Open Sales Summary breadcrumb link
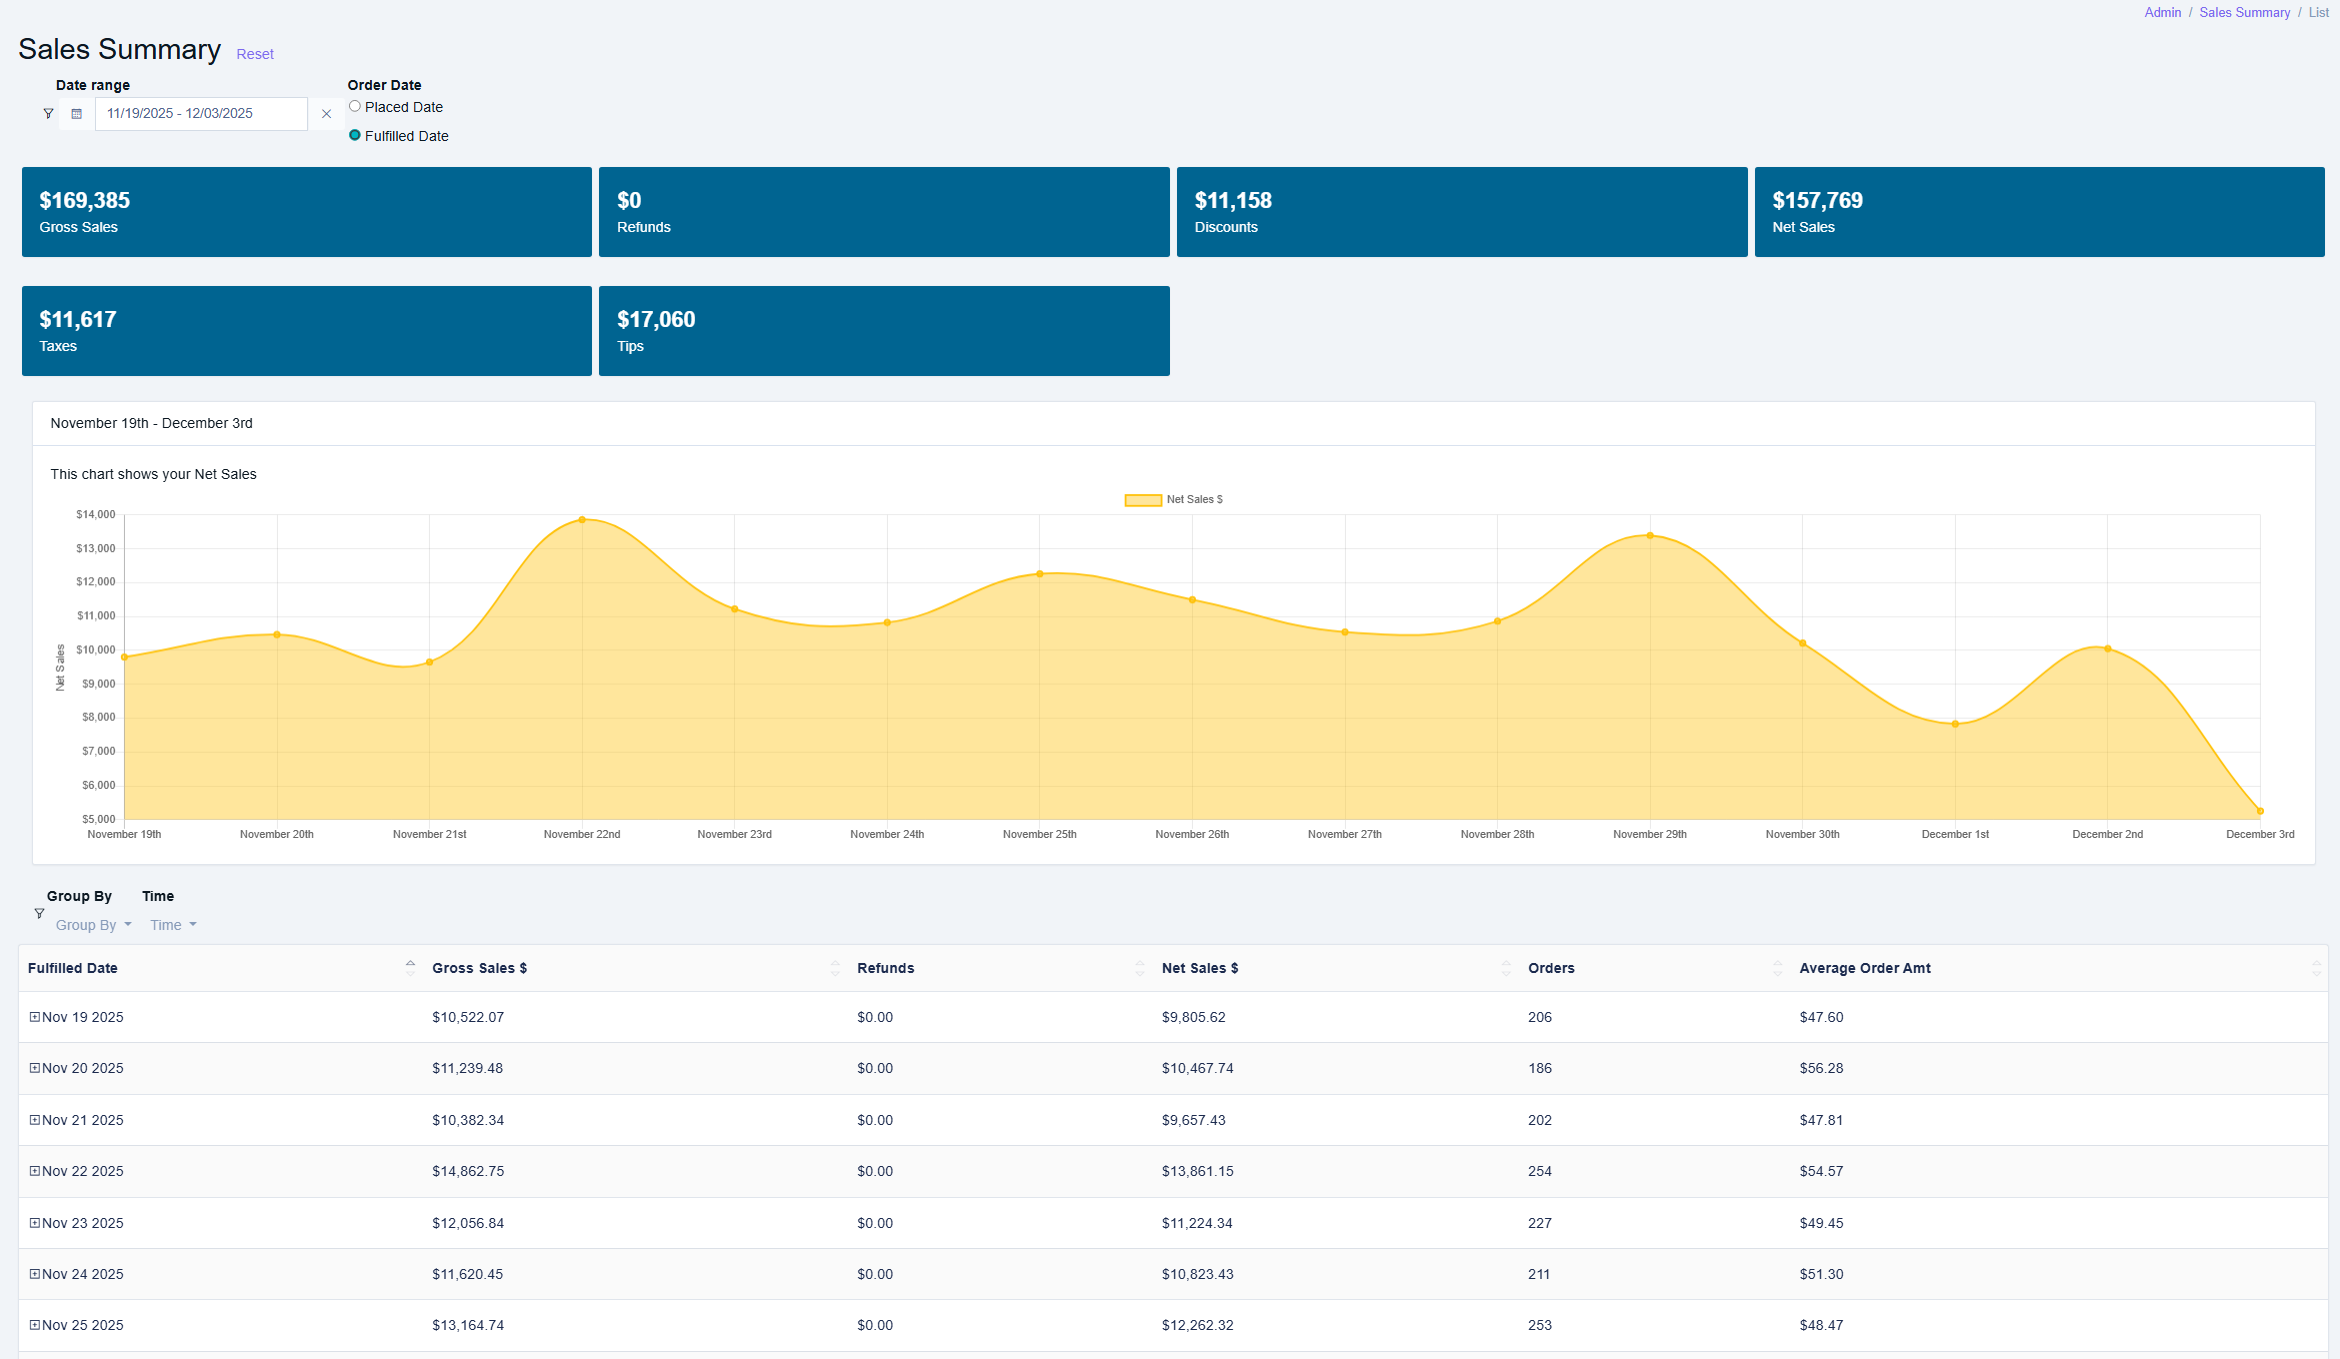 point(2244,13)
